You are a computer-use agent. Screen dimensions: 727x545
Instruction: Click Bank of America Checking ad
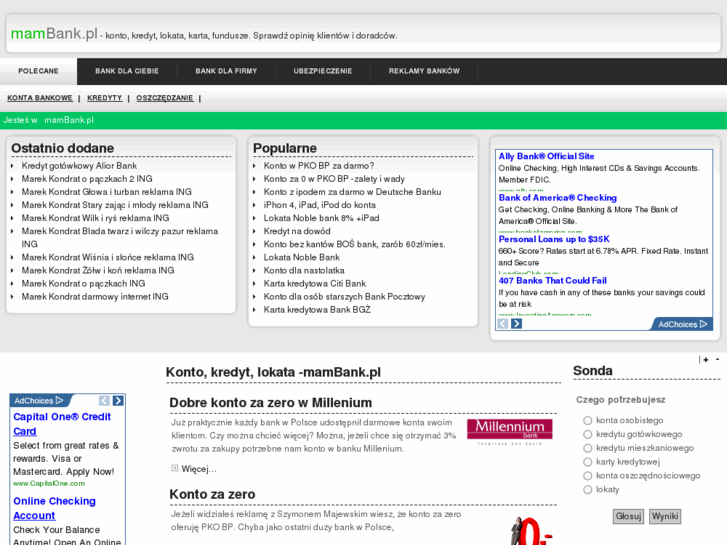[x=557, y=198]
